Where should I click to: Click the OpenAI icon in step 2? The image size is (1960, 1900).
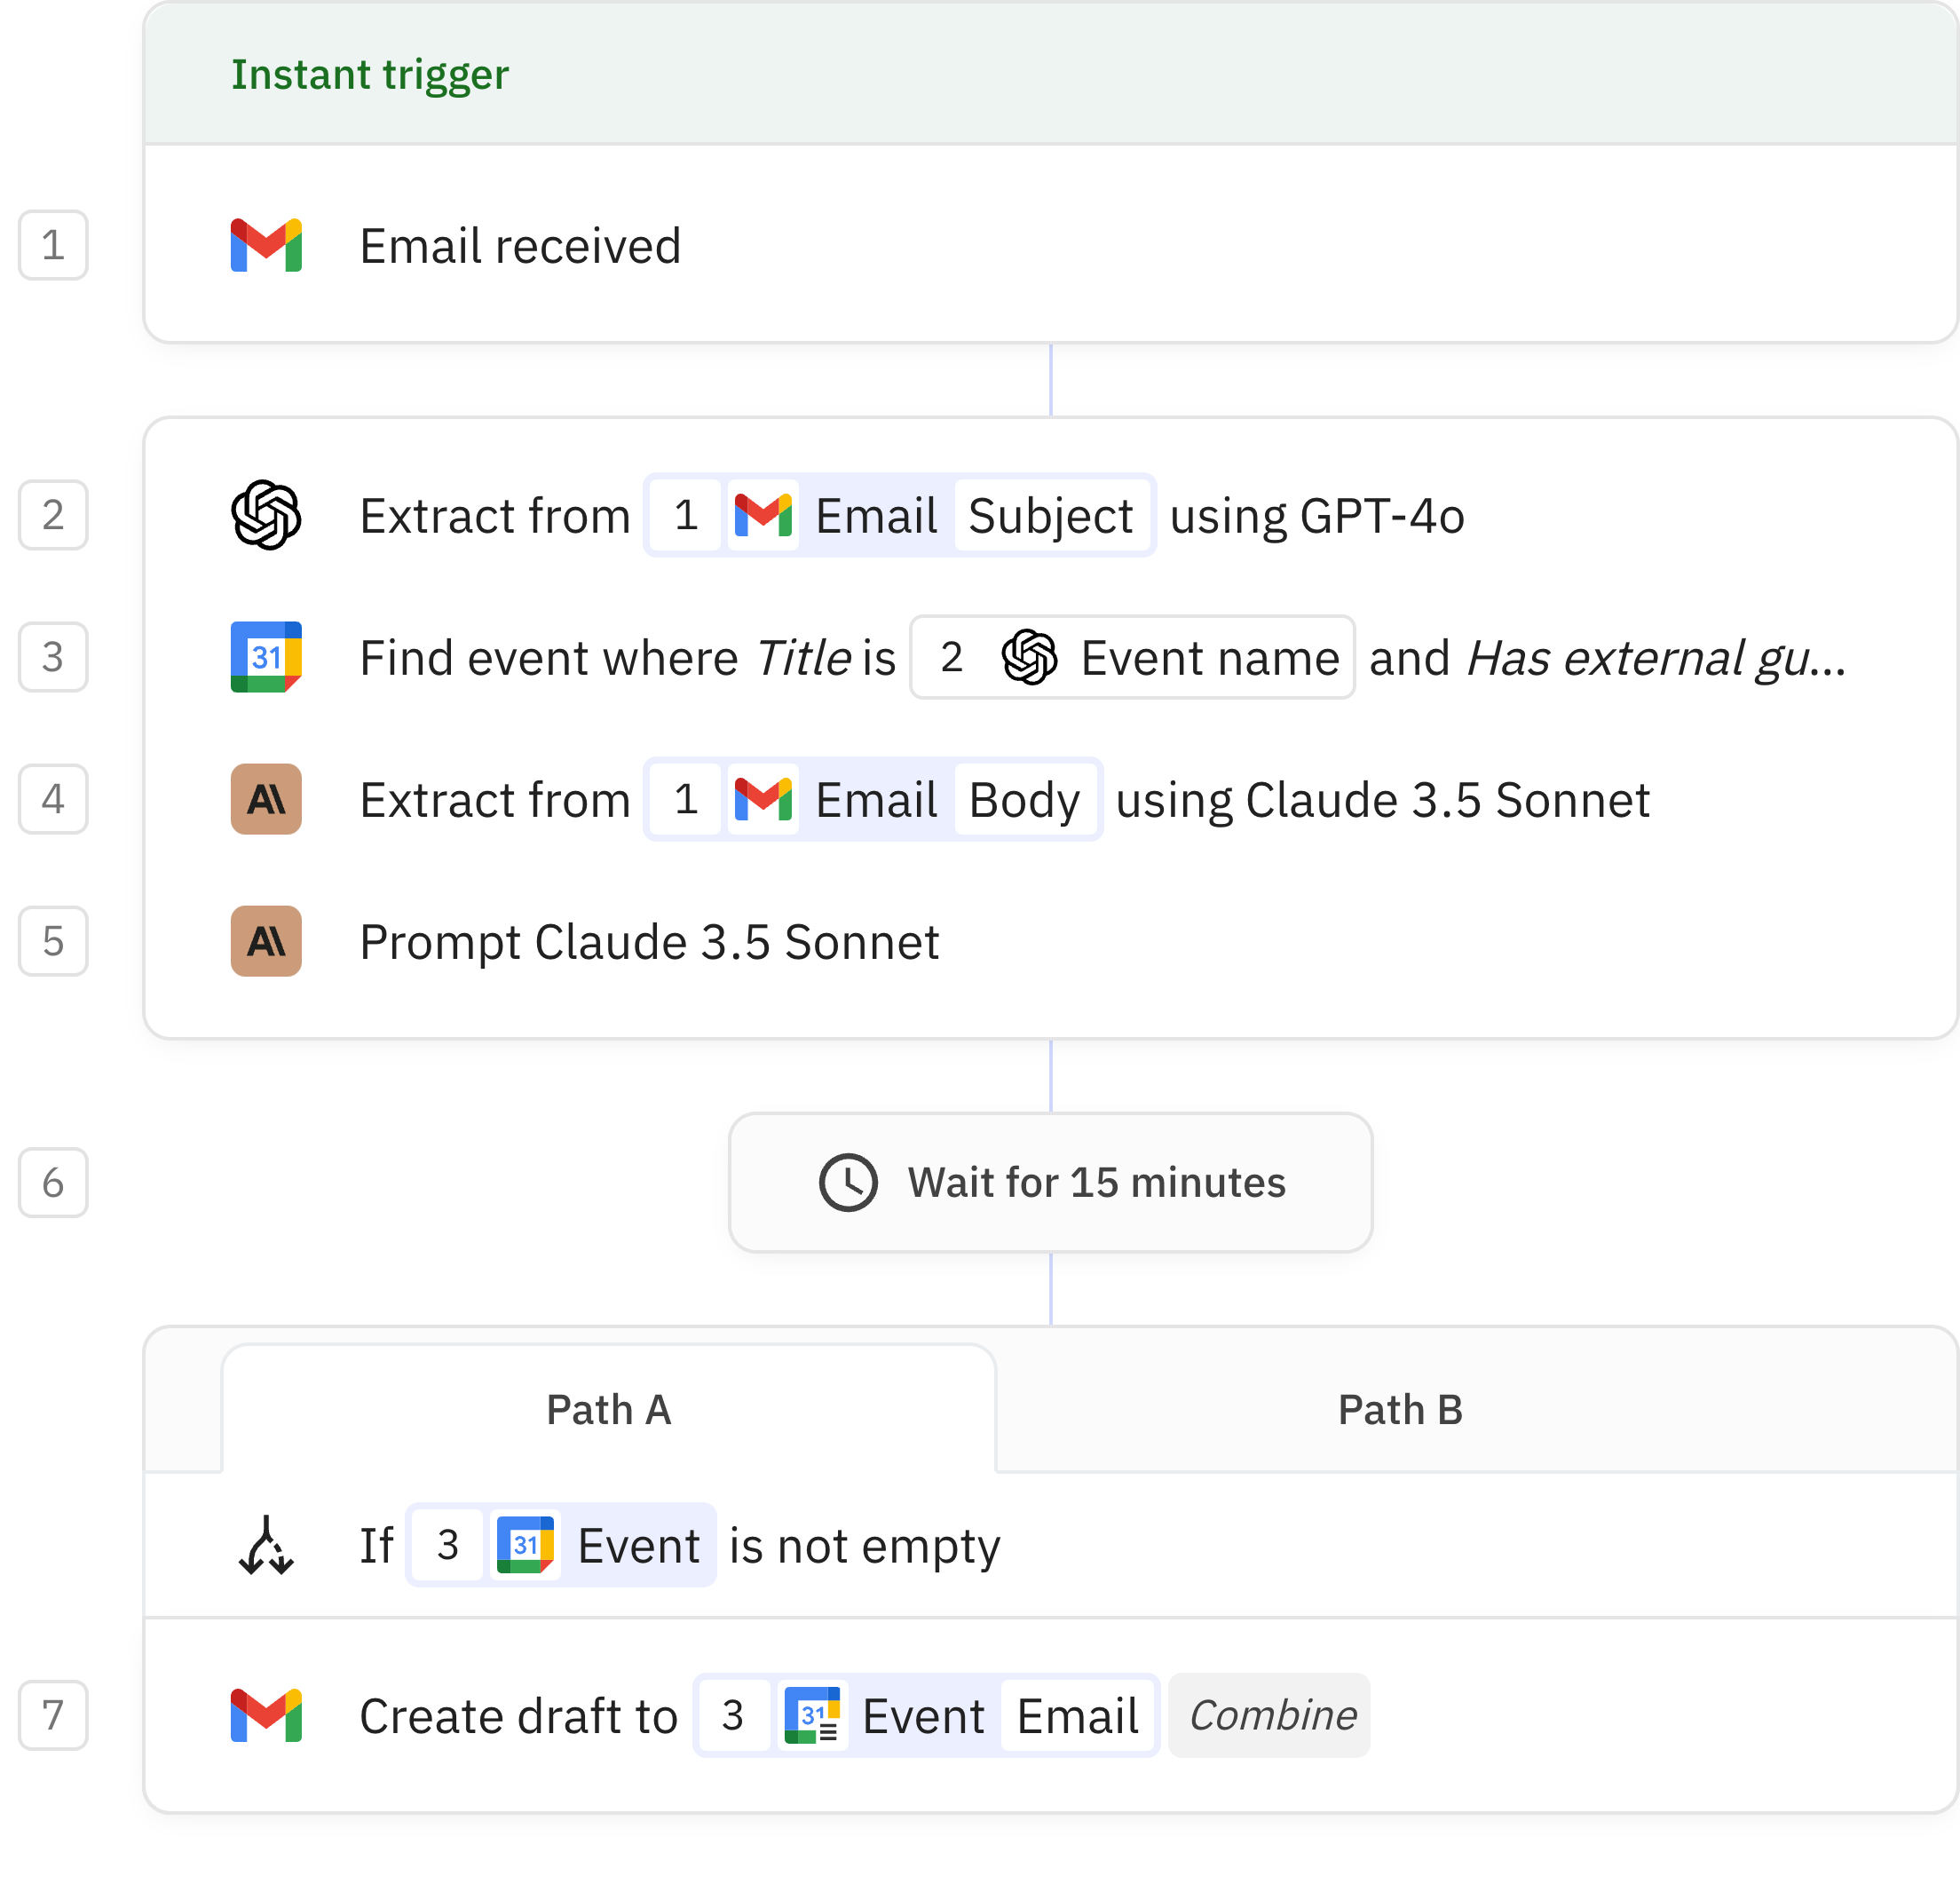266,515
